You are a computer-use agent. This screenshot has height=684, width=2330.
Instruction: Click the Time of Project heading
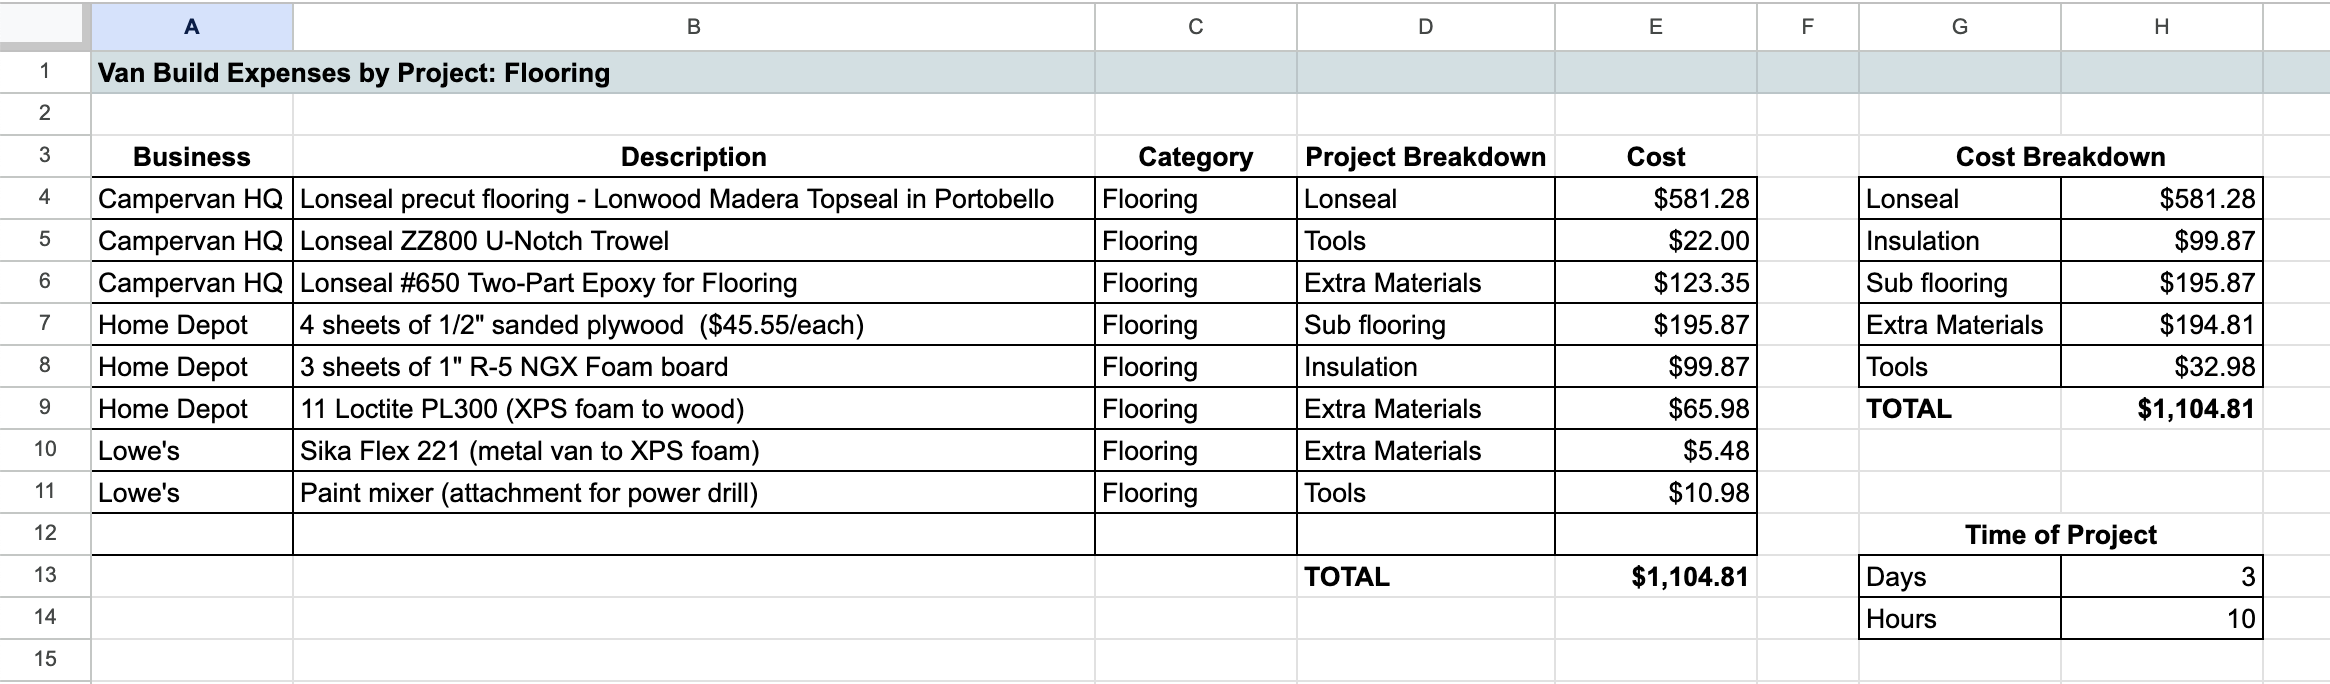[2060, 535]
